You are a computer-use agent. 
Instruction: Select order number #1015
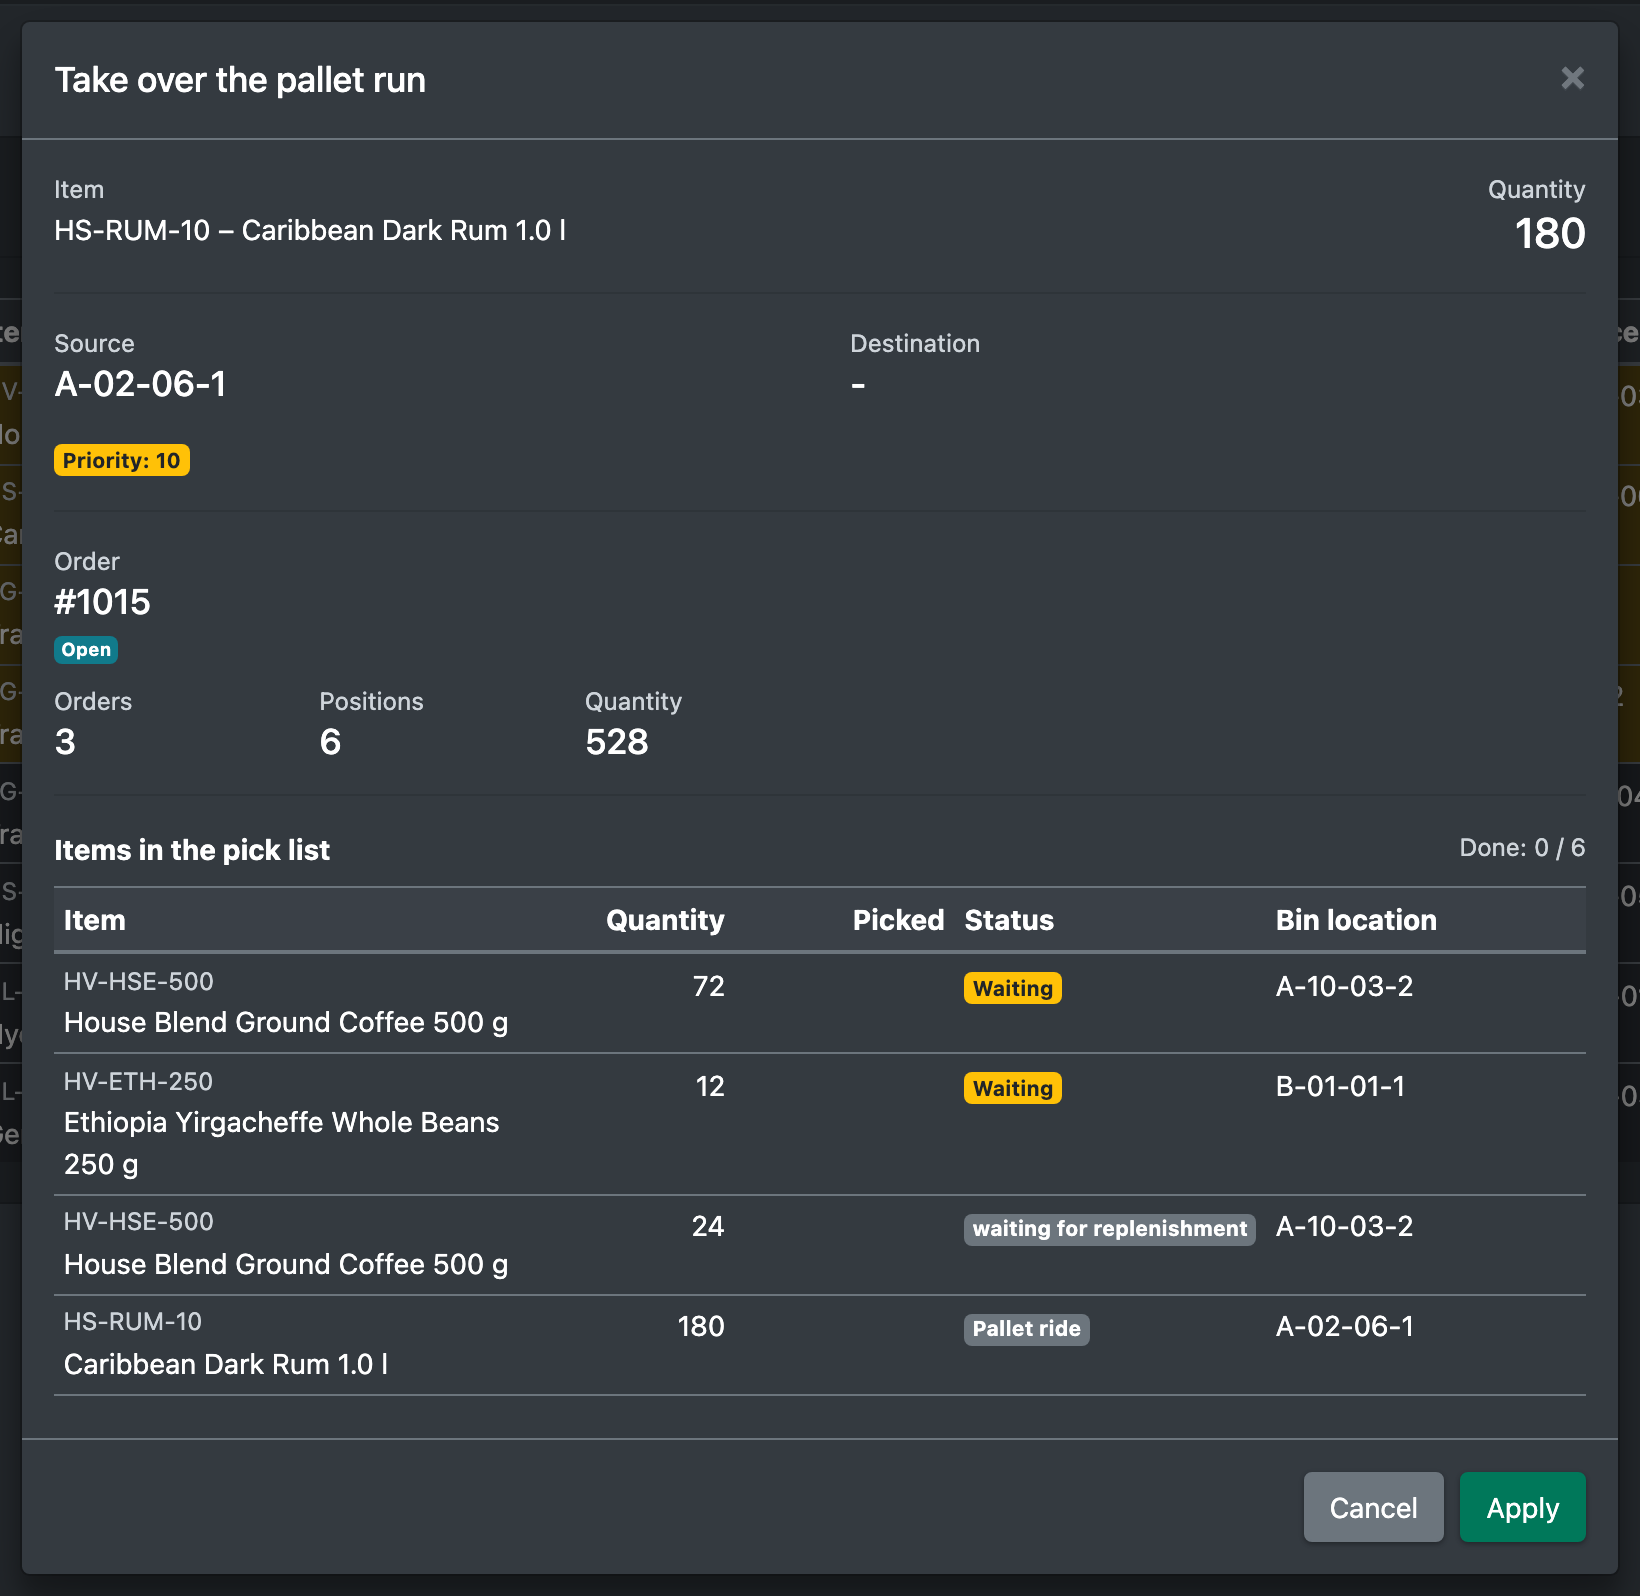tap(102, 602)
